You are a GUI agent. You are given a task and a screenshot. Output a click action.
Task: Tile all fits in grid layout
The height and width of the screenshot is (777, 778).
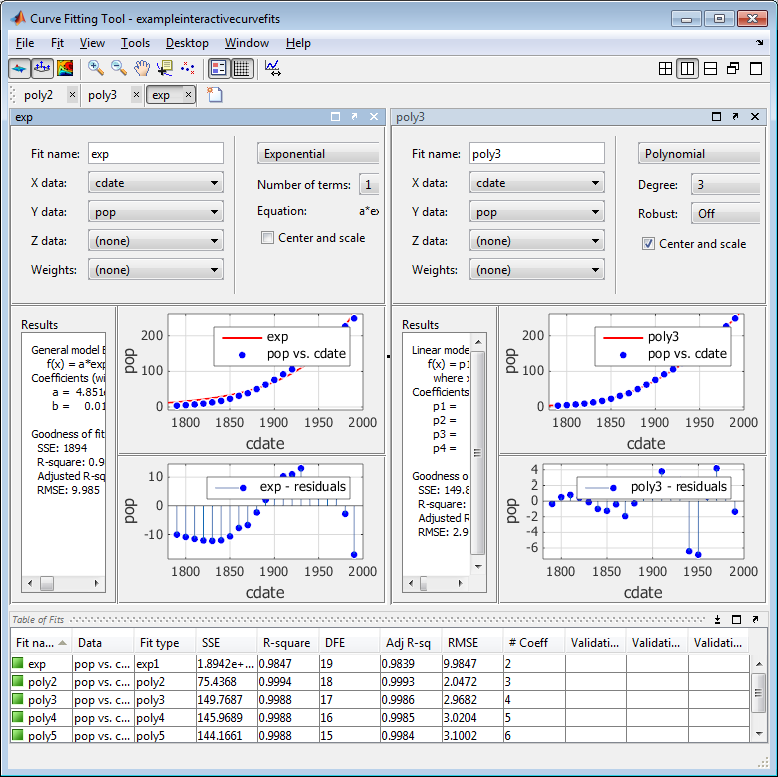coord(665,68)
